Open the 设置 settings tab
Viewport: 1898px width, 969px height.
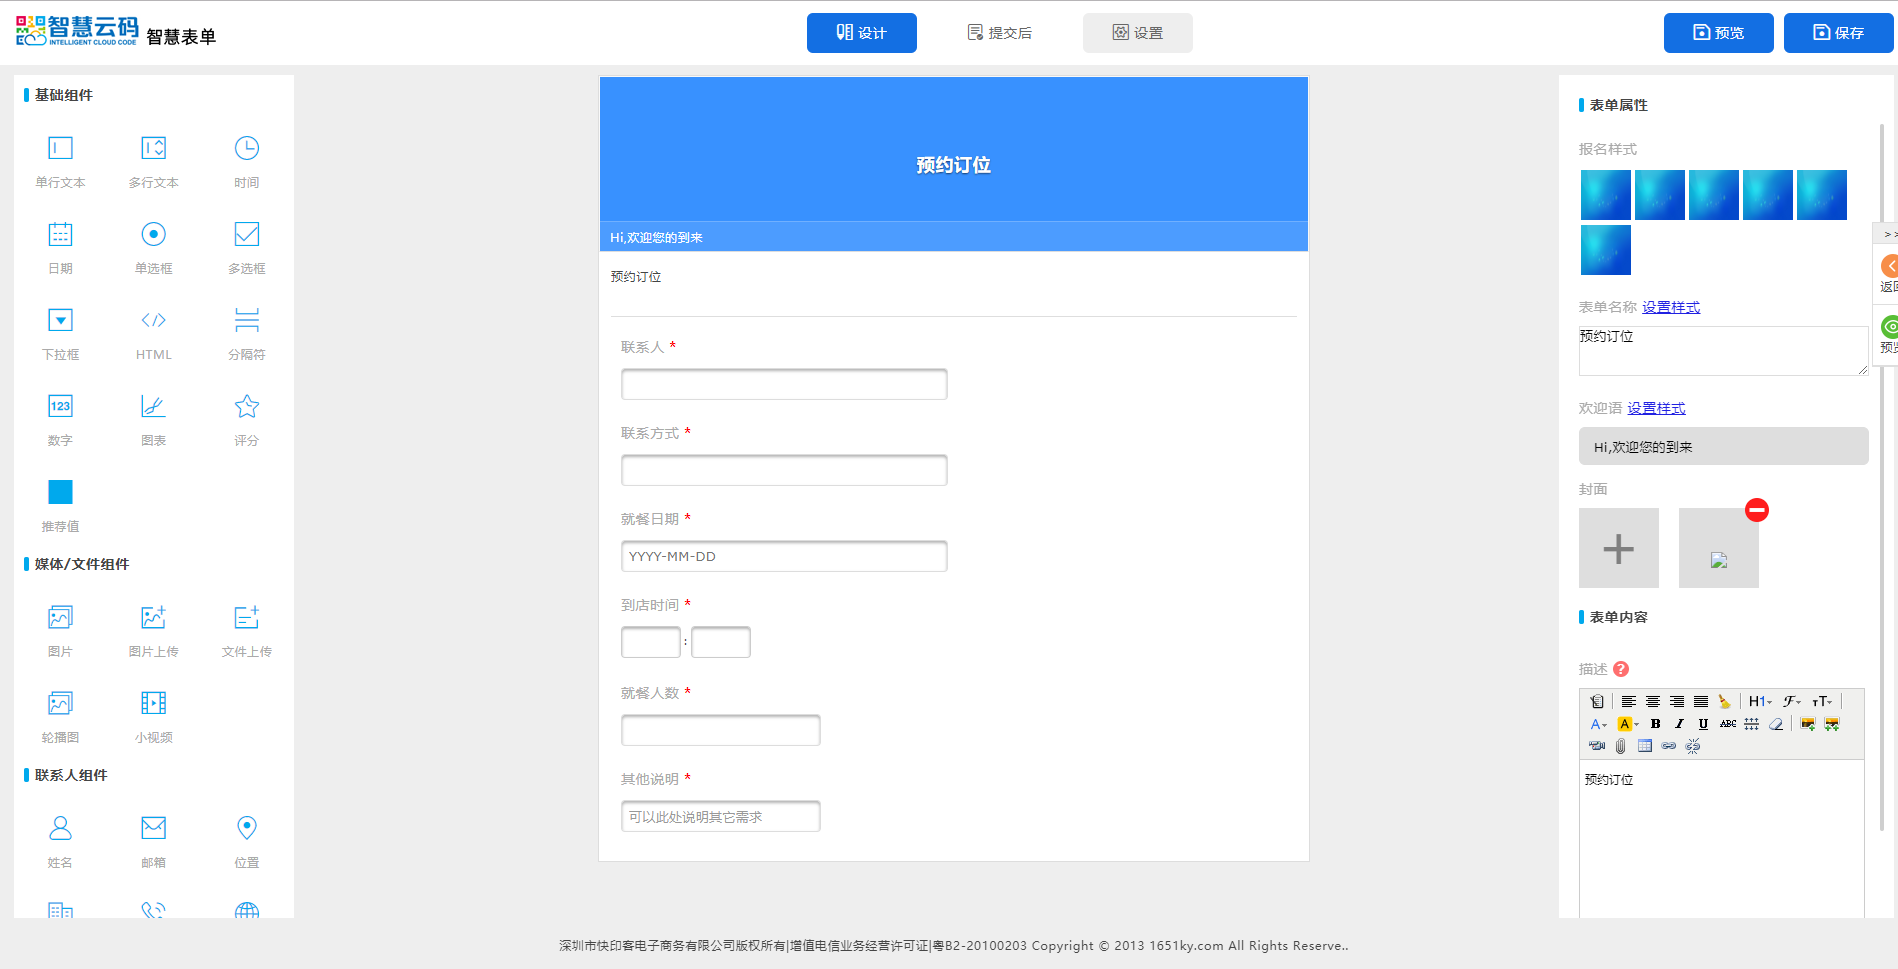click(1137, 33)
